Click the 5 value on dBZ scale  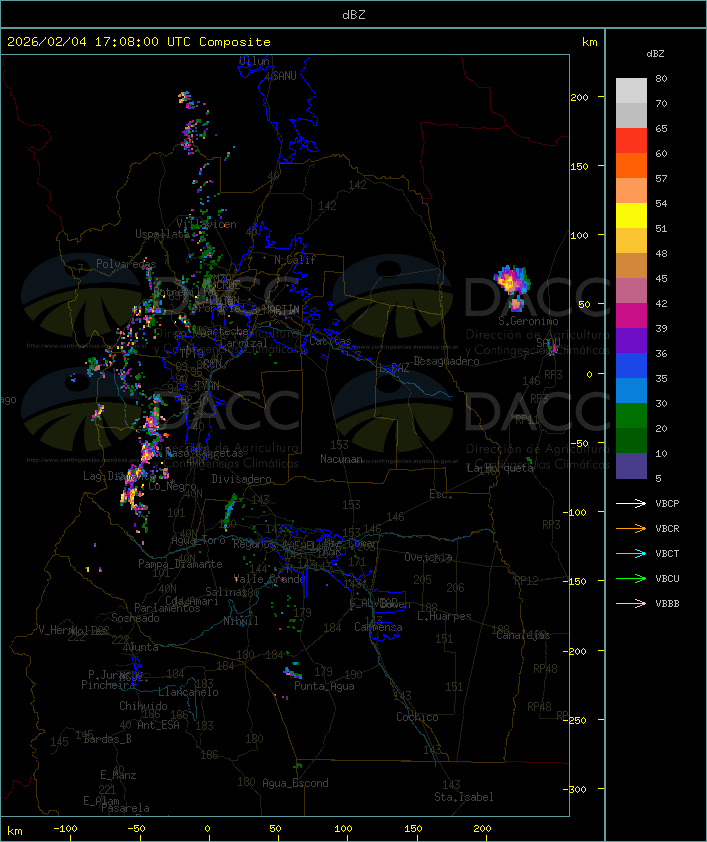click(x=658, y=478)
